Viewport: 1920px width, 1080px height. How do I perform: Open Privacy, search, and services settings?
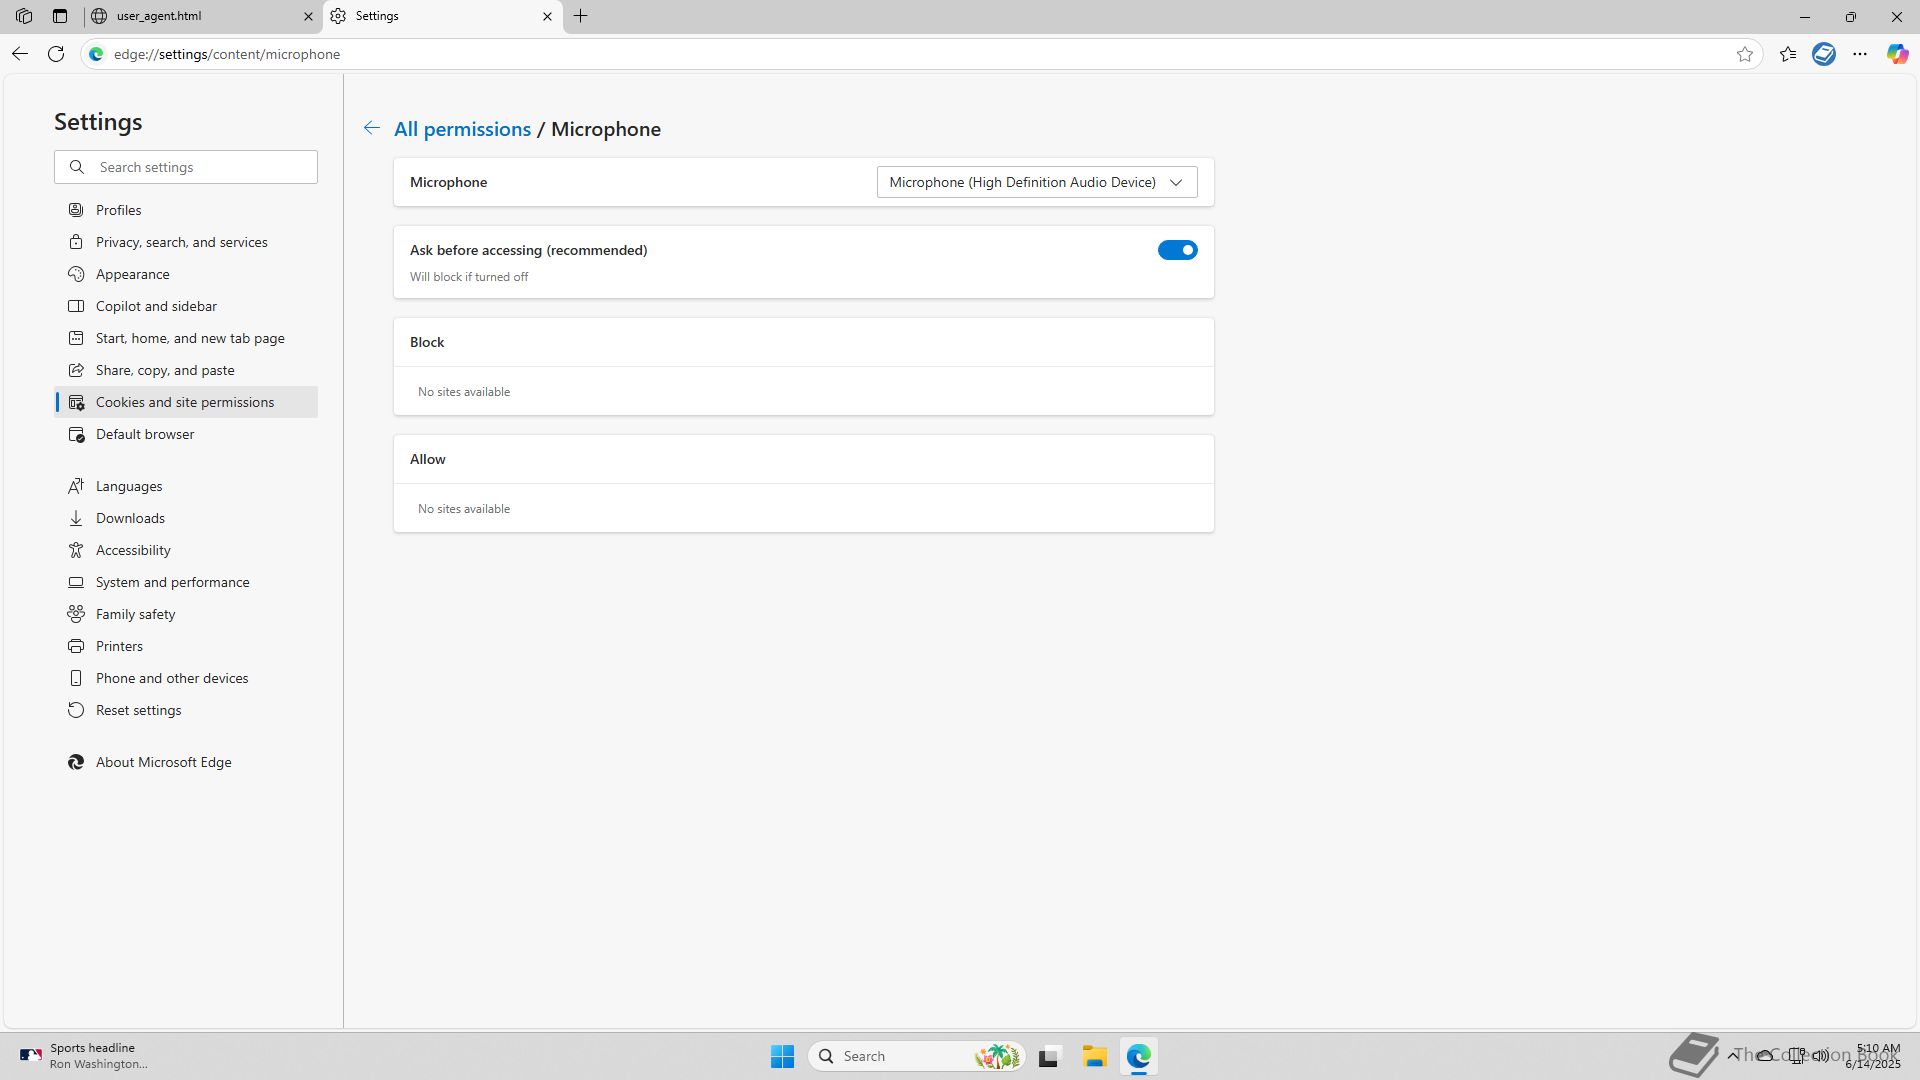click(x=181, y=242)
